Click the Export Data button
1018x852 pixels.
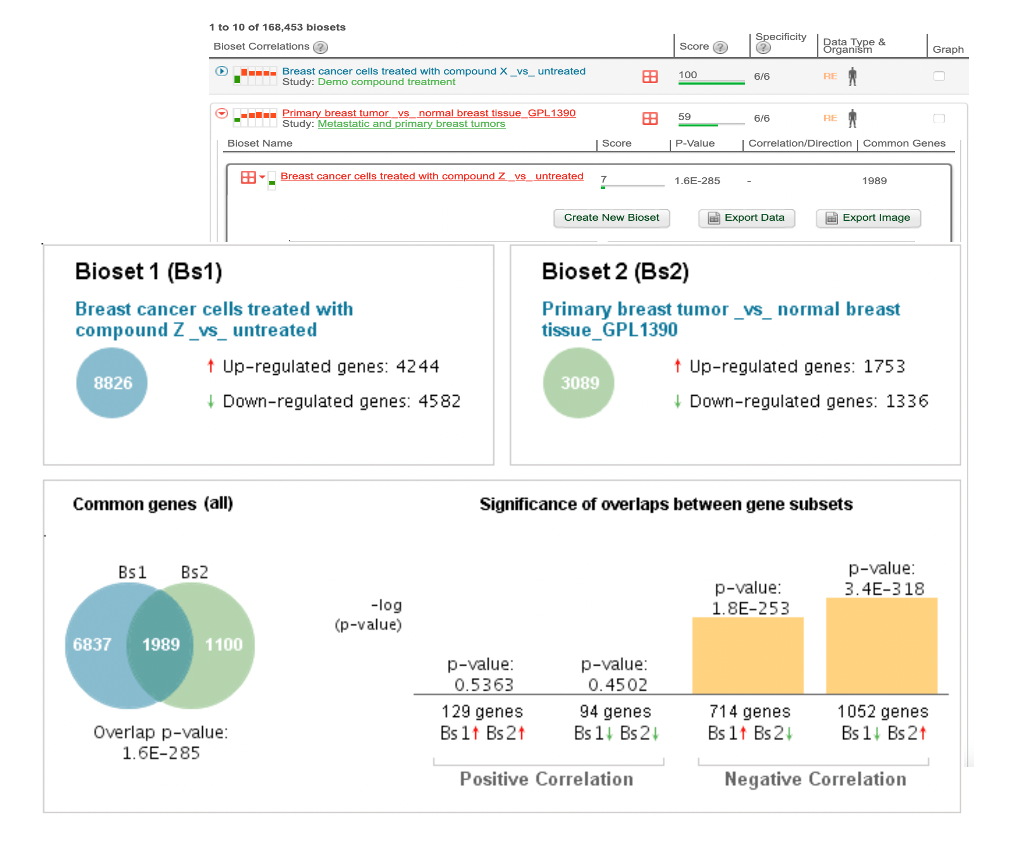click(x=747, y=218)
